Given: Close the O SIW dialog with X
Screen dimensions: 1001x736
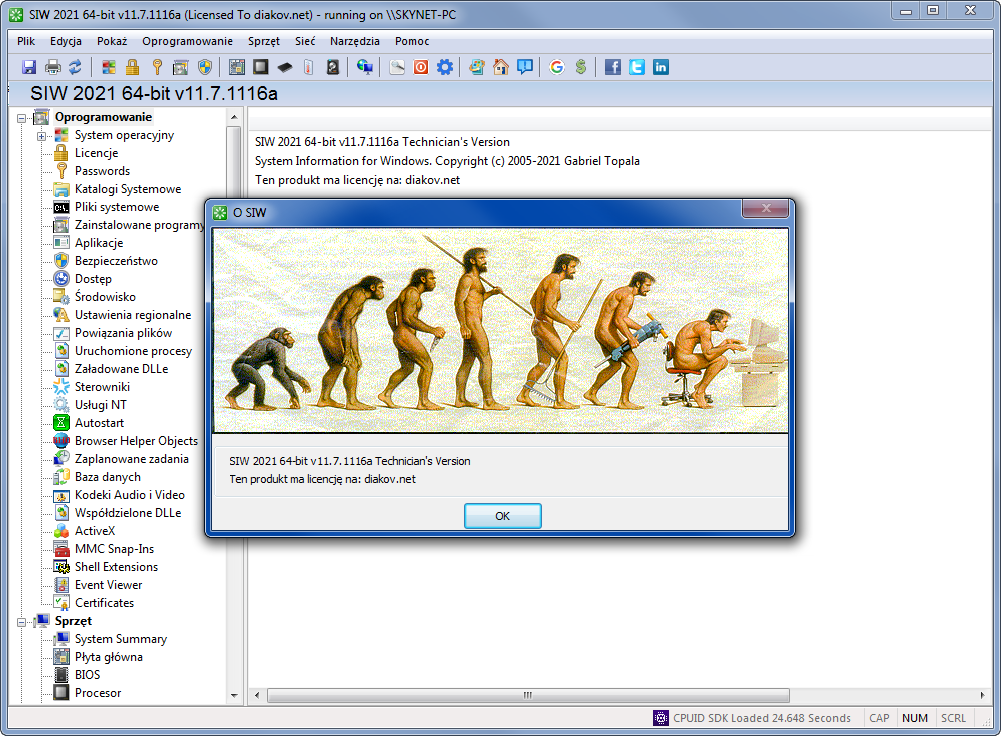Looking at the screenshot, I should 766,208.
